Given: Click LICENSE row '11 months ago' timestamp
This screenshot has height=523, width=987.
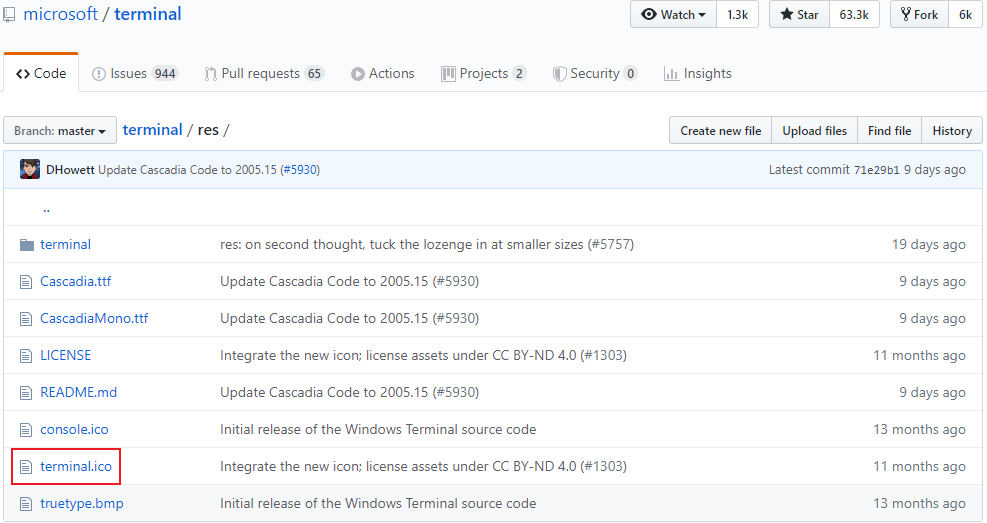Looking at the screenshot, I should (x=919, y=356).
